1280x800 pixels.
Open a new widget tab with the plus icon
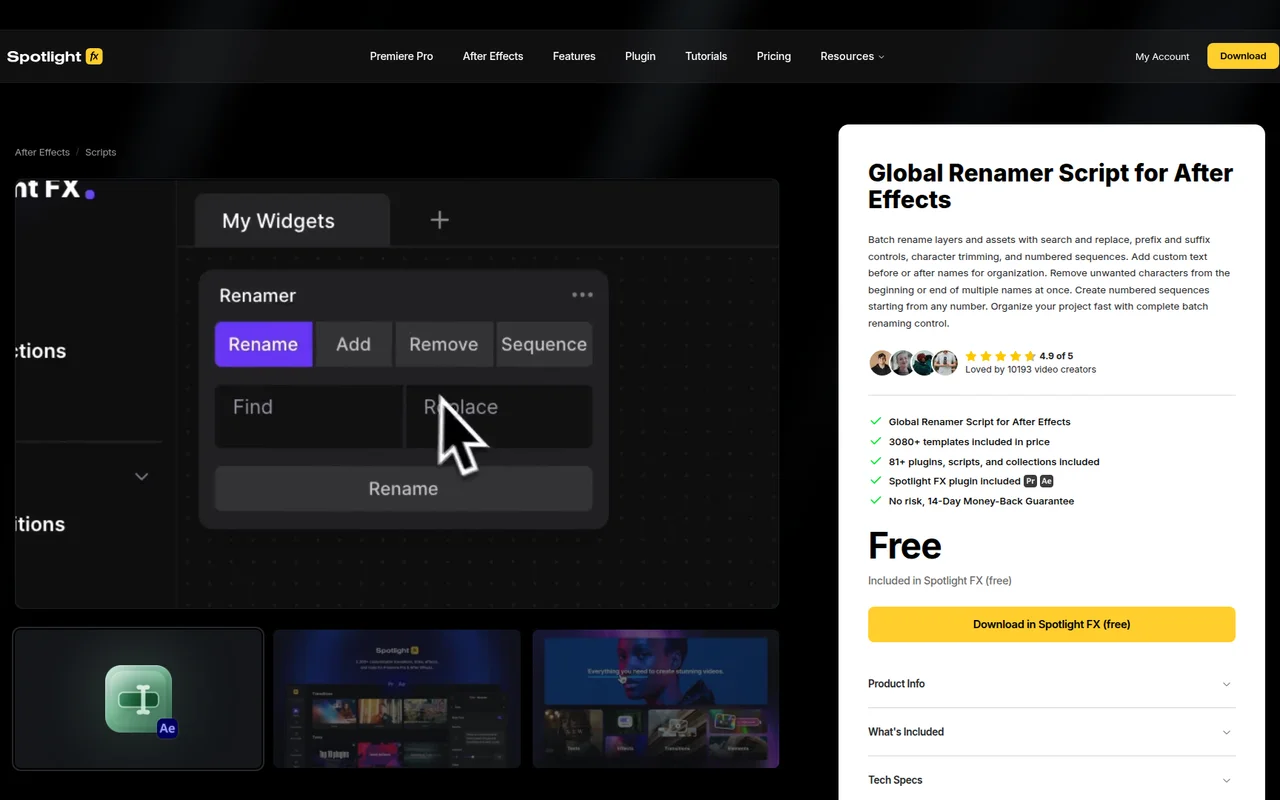[x=438, y=220]
